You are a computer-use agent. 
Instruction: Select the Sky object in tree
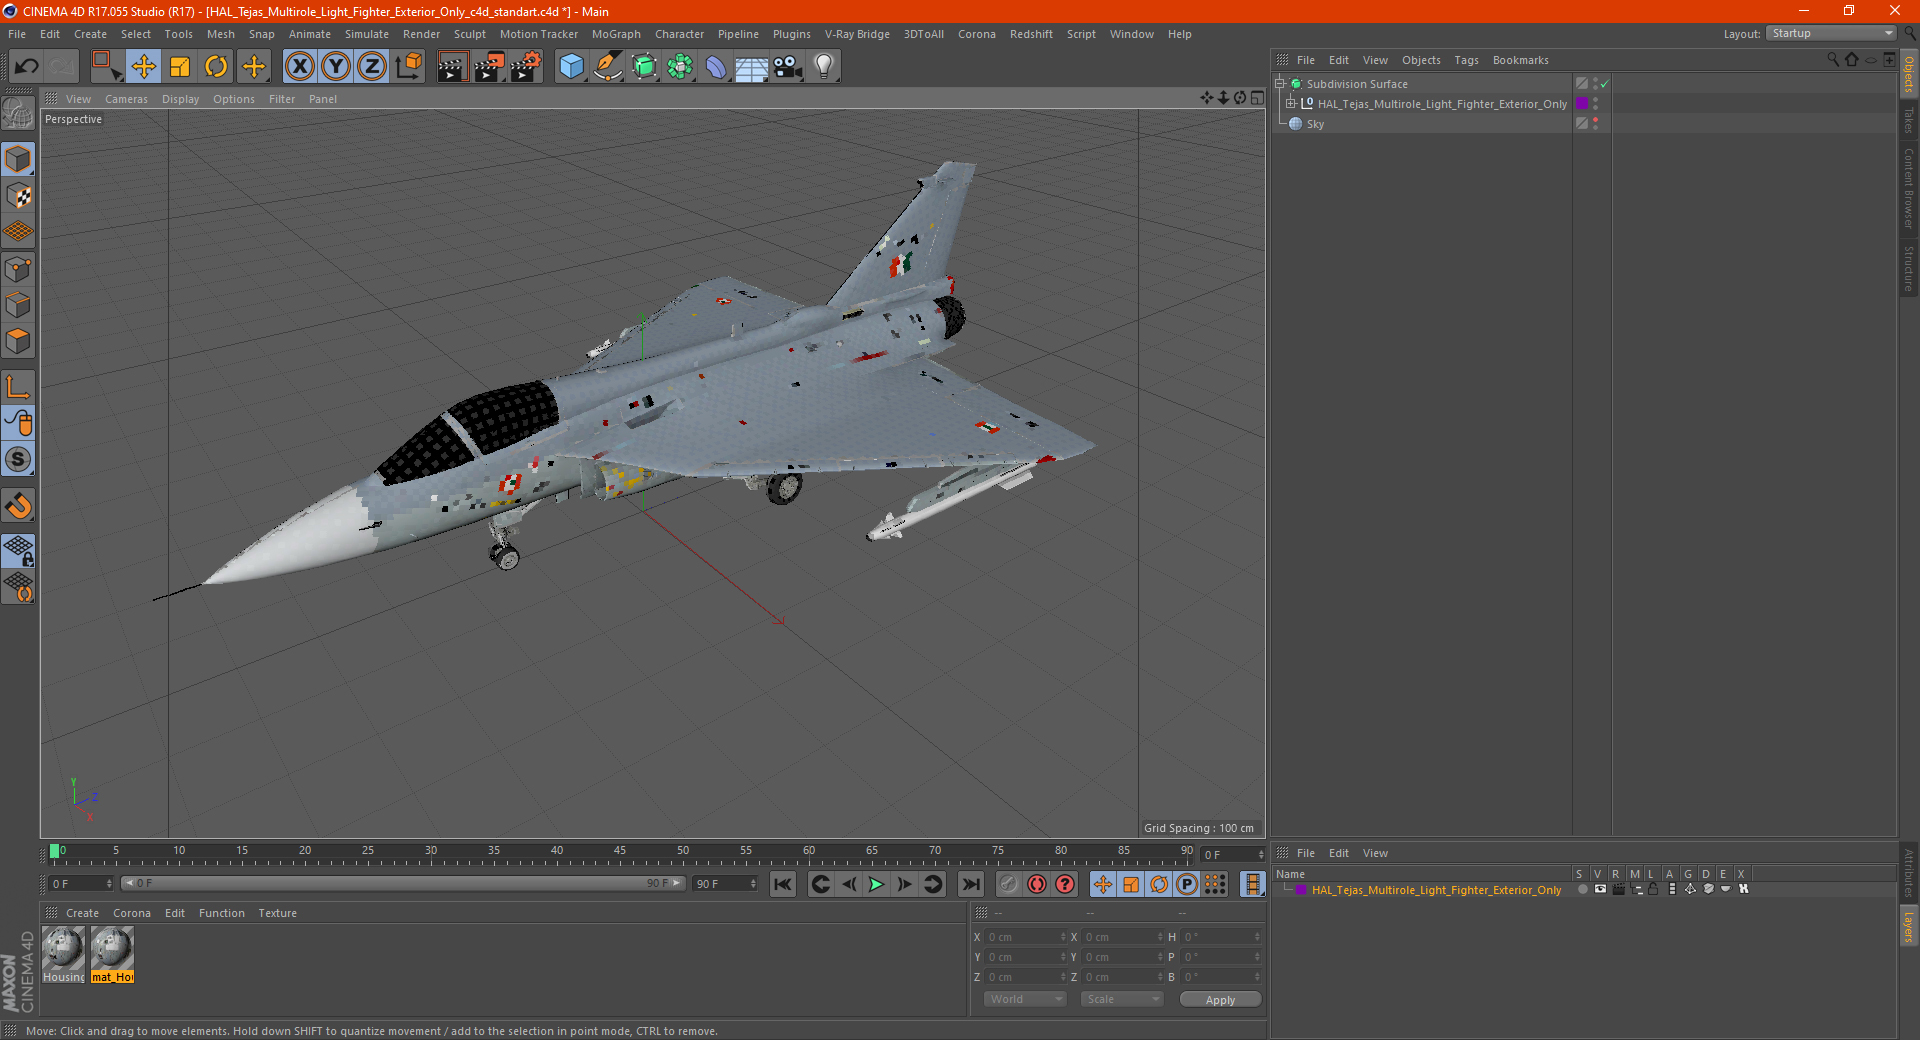click(1315, 124)
